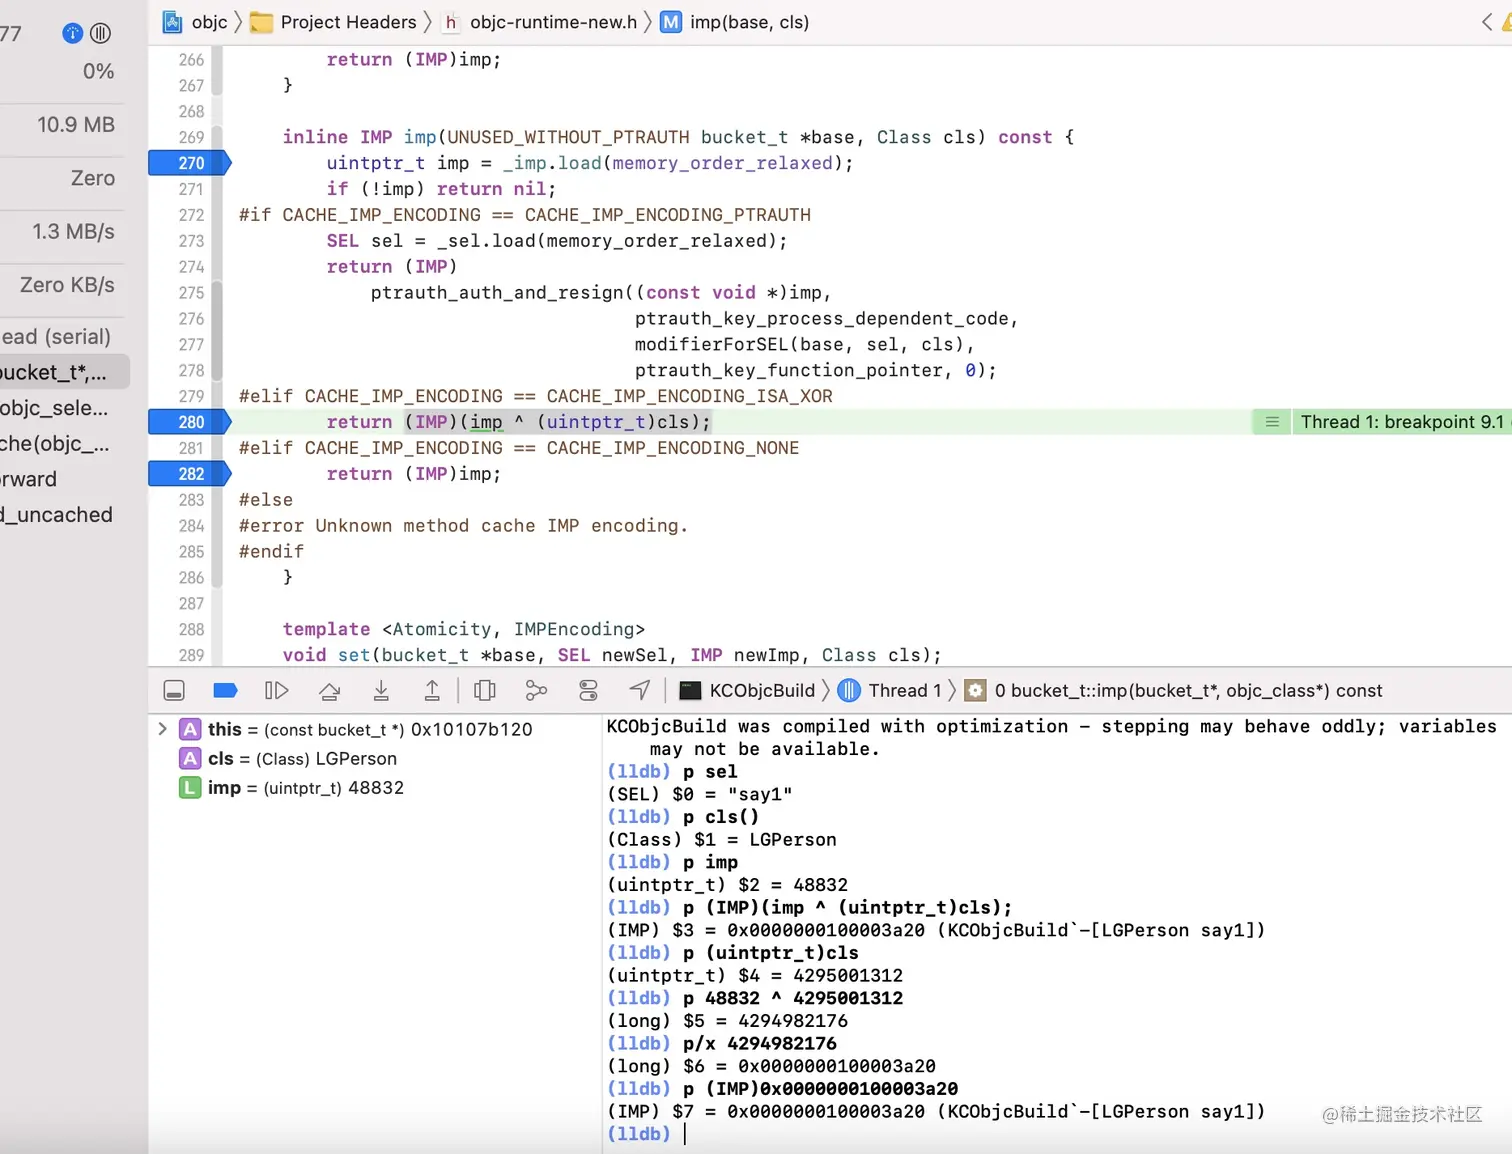The width and height of the screenshot is (1512, 1154).
Task: Click Thread 1: breakpoint 9.1 annotation
Action: click(1402, 422)
